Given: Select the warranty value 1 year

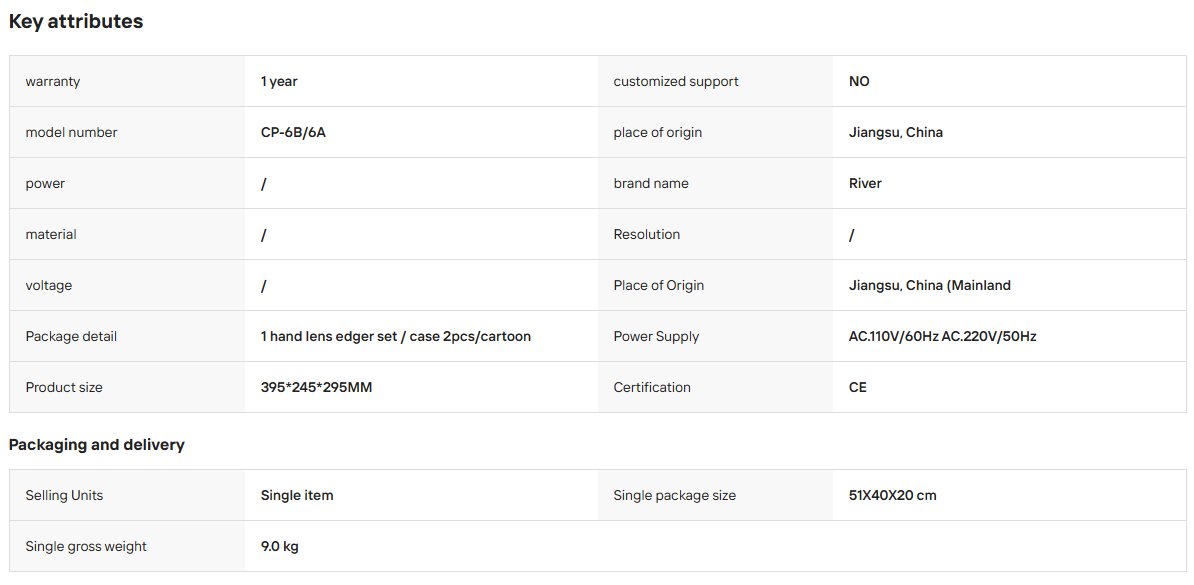Looking at the screenshot, I should tap(279, 82).
